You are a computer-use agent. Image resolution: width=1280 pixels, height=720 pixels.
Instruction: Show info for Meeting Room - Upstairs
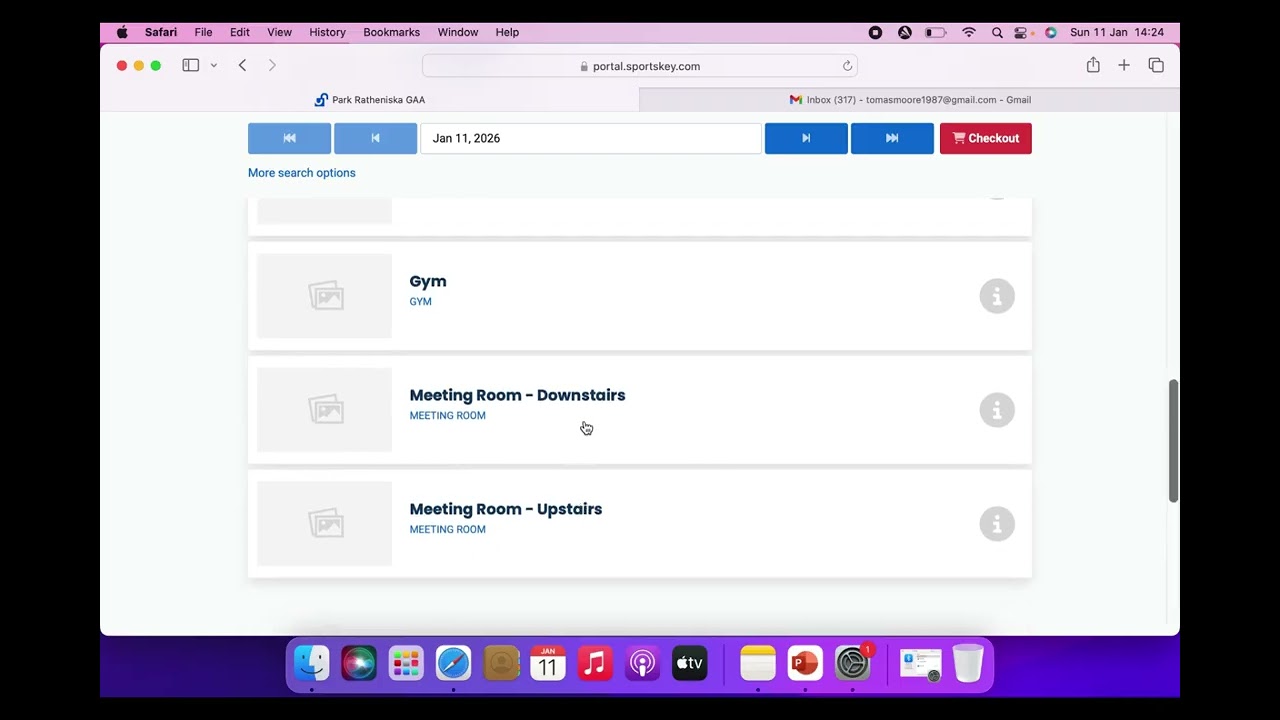[996, 524]
